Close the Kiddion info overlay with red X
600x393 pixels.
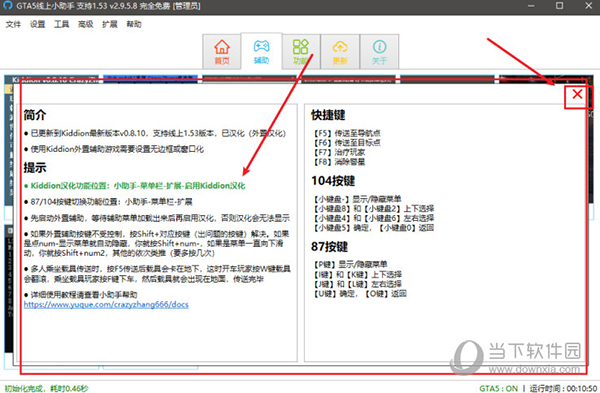(577, 94)
